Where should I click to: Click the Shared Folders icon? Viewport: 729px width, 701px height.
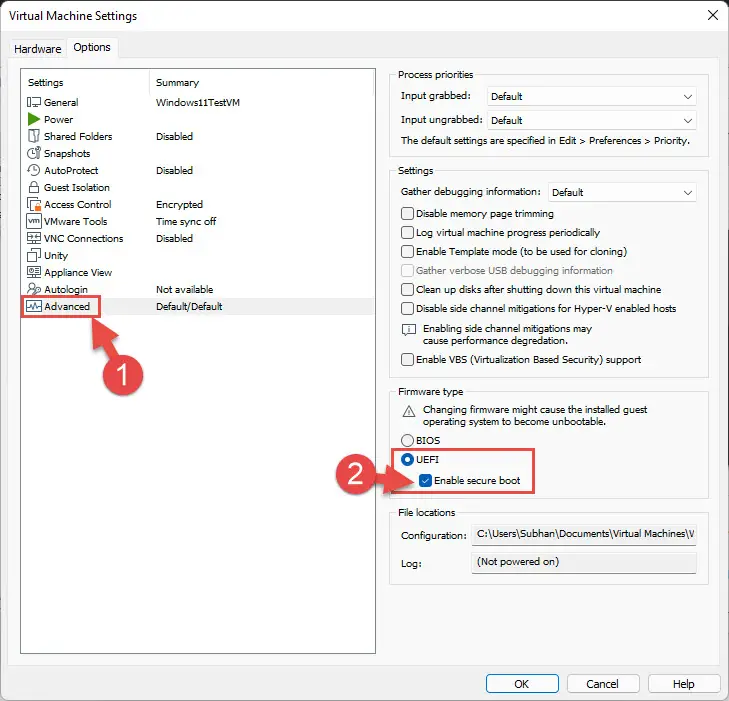[x=33, y=136]
